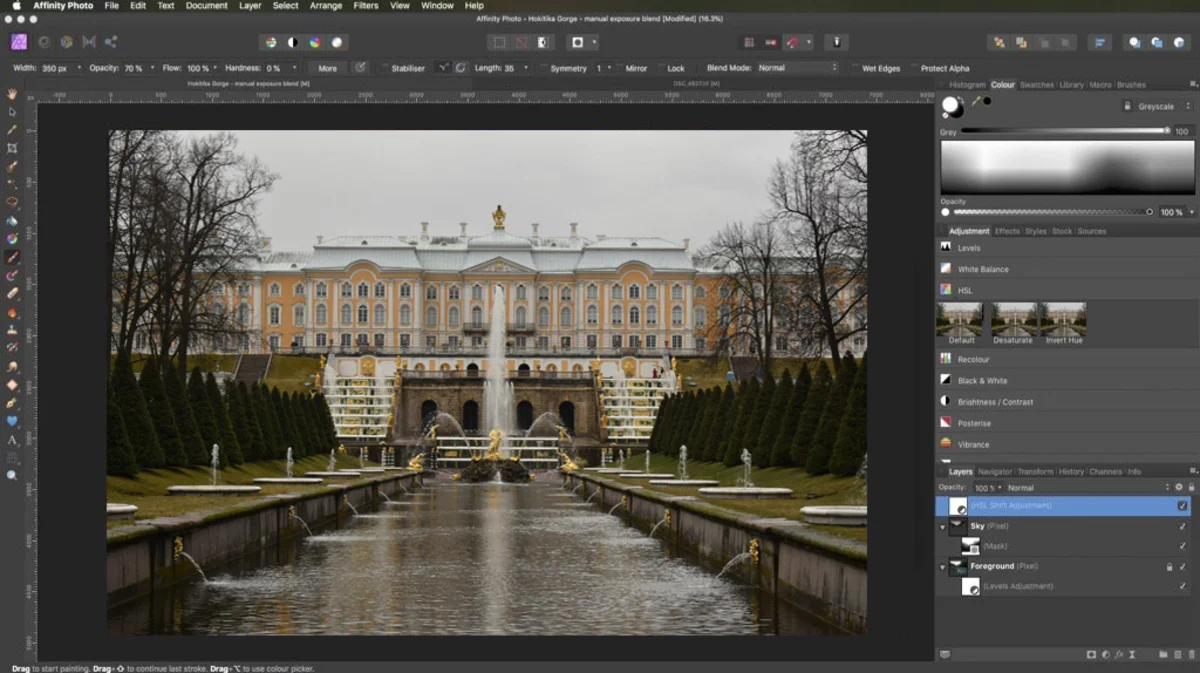
Task: Switch to the Swatches tab
Action: 1037,85
